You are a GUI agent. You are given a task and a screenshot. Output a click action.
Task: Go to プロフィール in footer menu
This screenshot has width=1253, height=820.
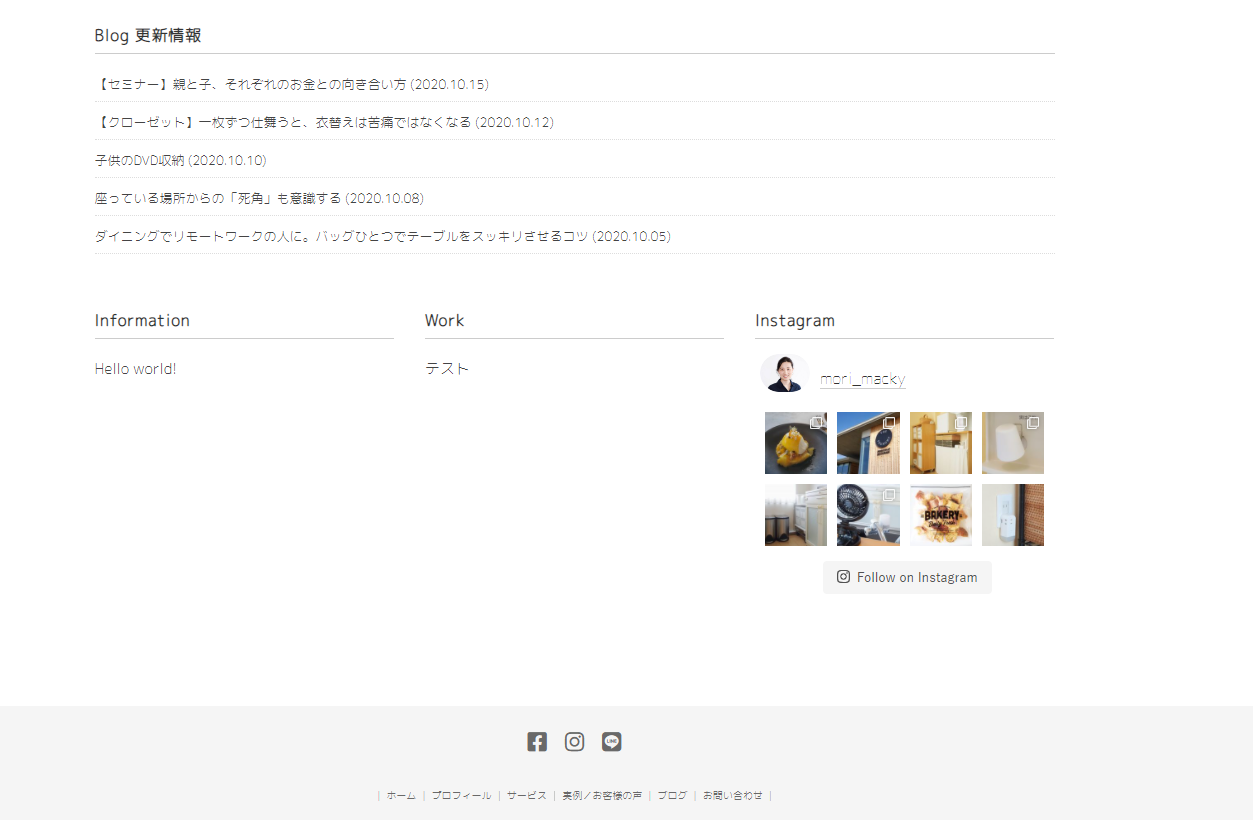(462, 796)
